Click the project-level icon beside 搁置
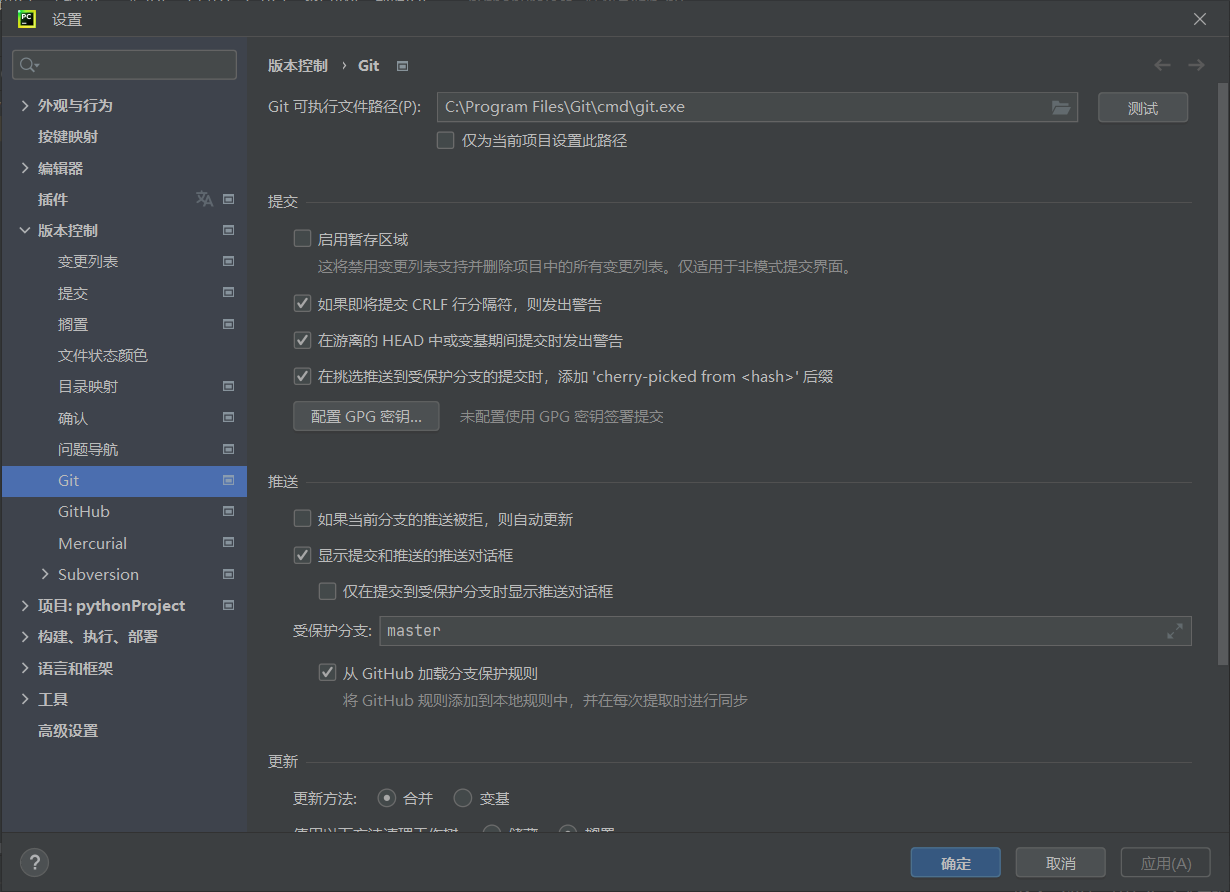Image resolution: width=1230 pixels, height=892 pixels. (x=229, y=324)
